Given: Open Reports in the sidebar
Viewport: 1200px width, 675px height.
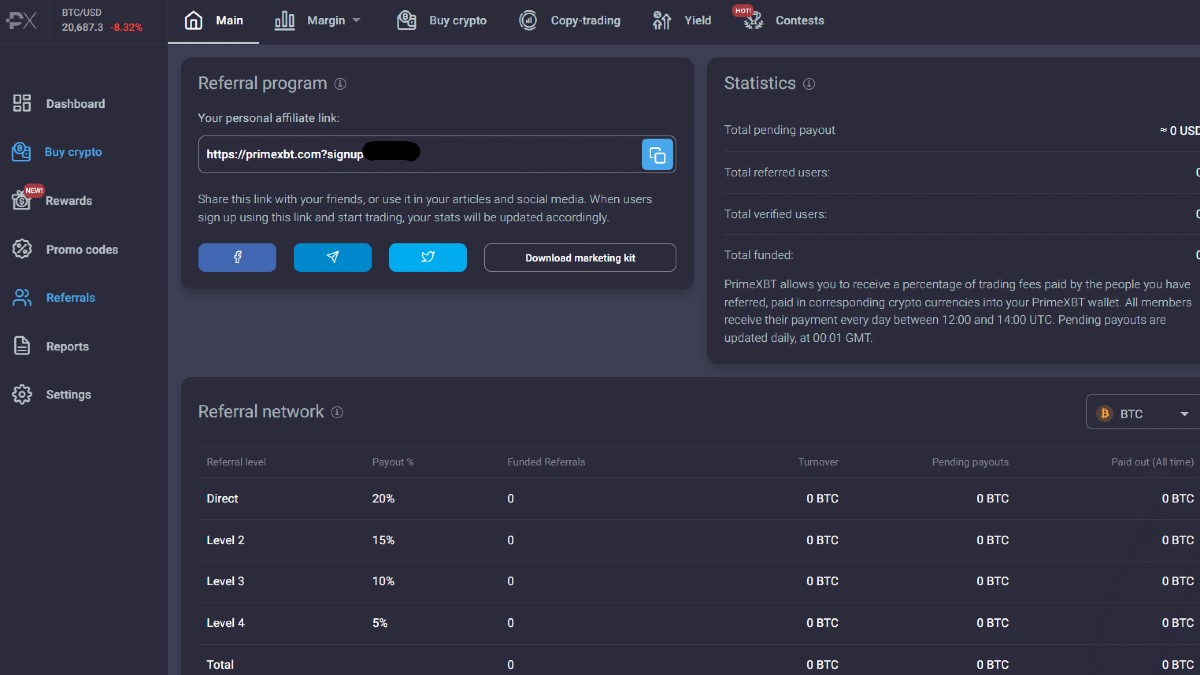Looking at the screenshot, I should pyautogui.click(x=67, y=347).
